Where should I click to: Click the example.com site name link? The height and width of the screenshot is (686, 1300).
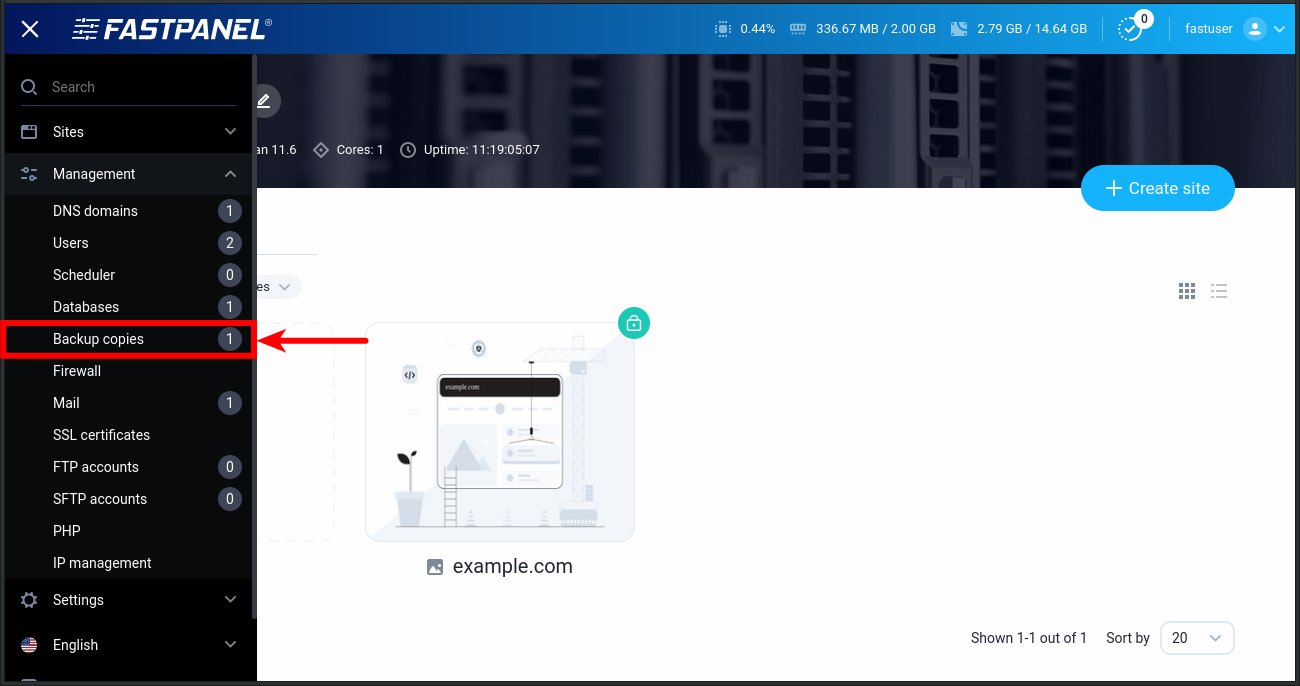click(513, 567)
